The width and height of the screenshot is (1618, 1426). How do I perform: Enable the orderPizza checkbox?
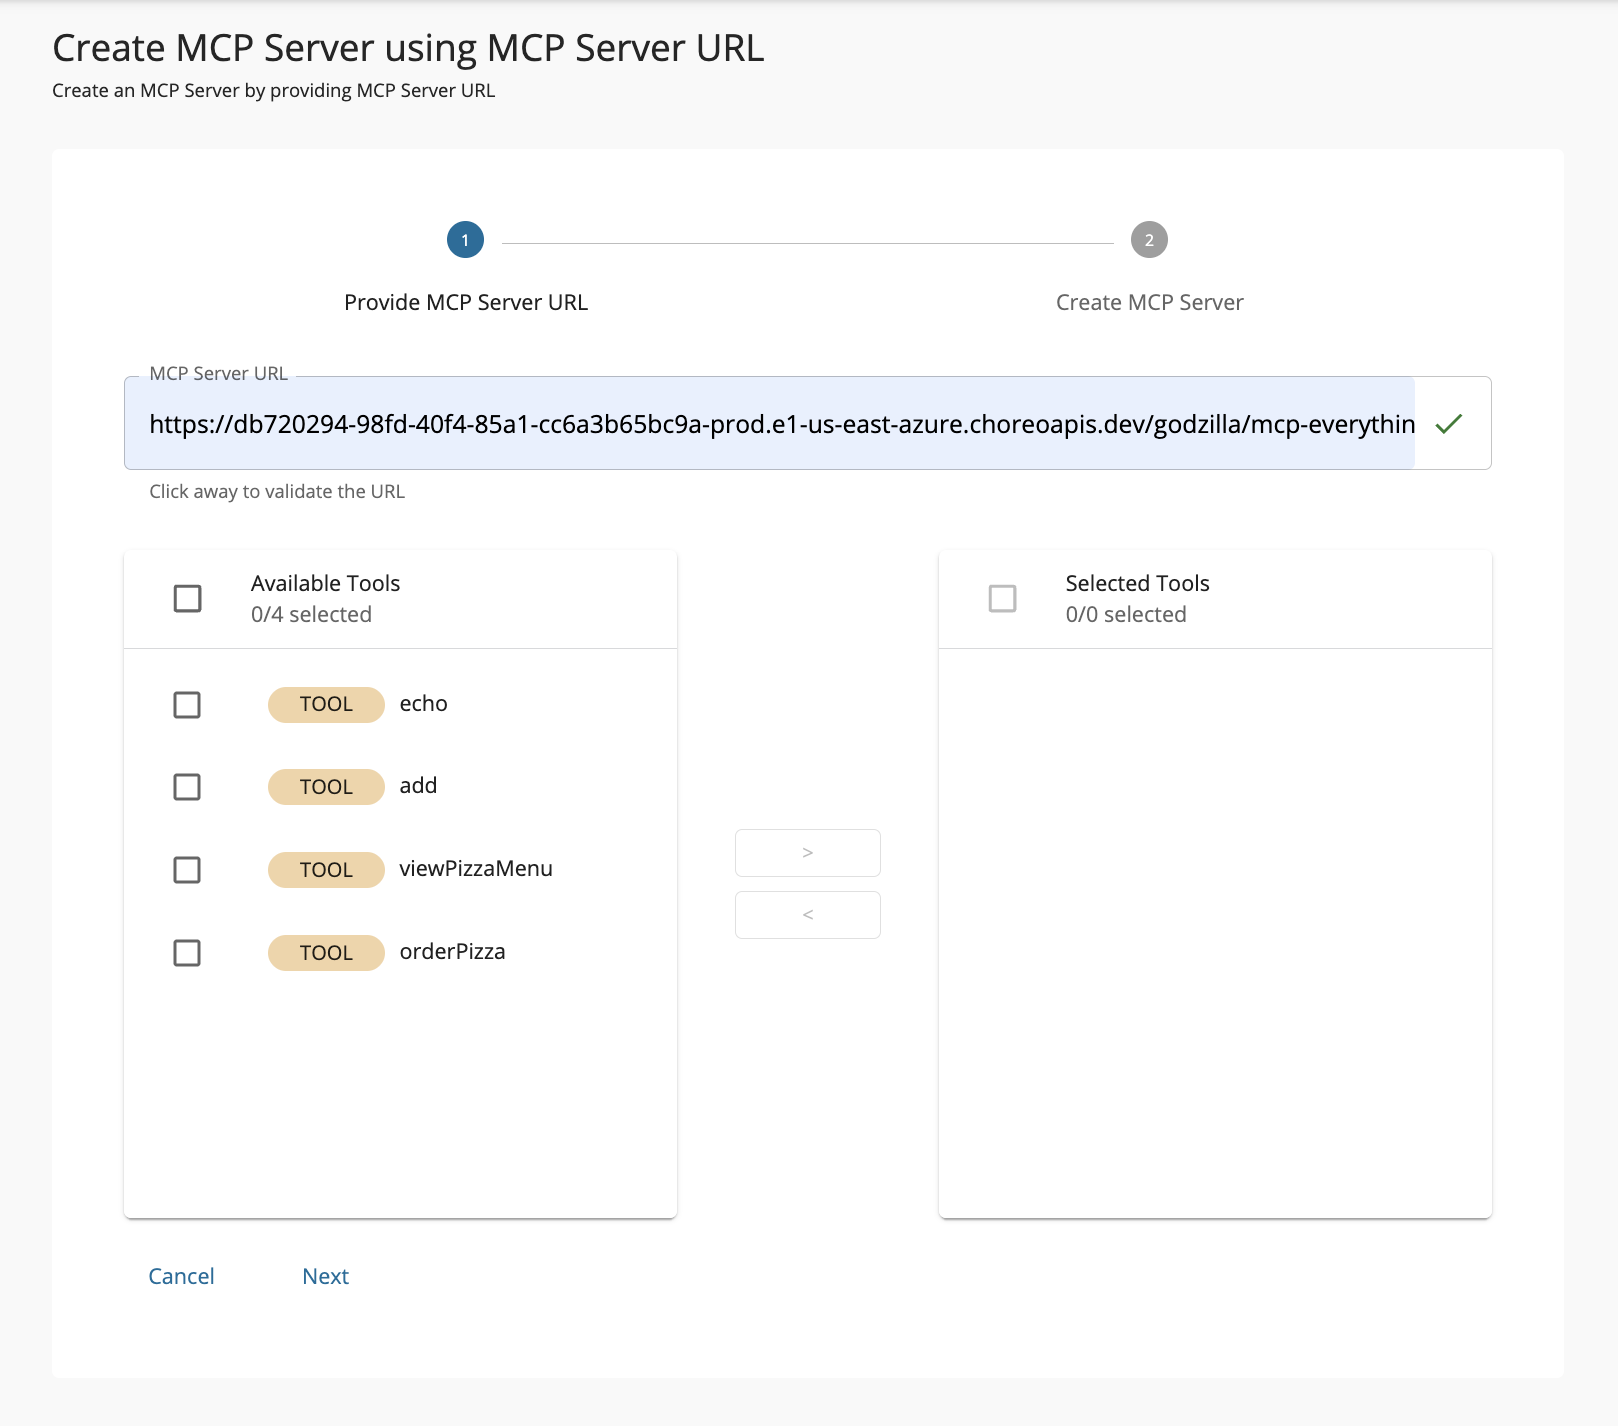point(187,953)
